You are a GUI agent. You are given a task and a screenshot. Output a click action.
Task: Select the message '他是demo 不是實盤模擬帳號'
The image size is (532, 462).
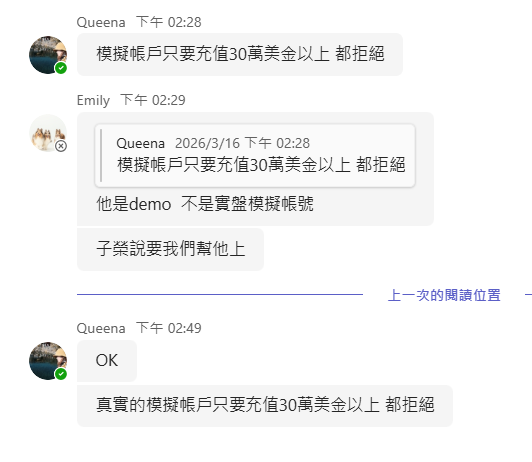coord(205,204)
